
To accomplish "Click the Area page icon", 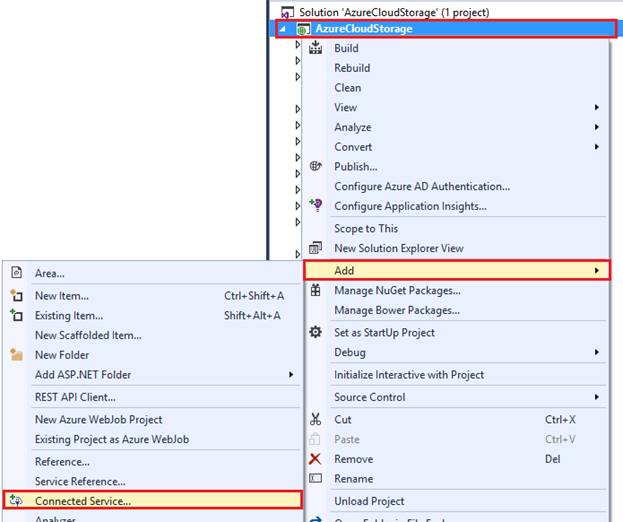I will 16,273.
